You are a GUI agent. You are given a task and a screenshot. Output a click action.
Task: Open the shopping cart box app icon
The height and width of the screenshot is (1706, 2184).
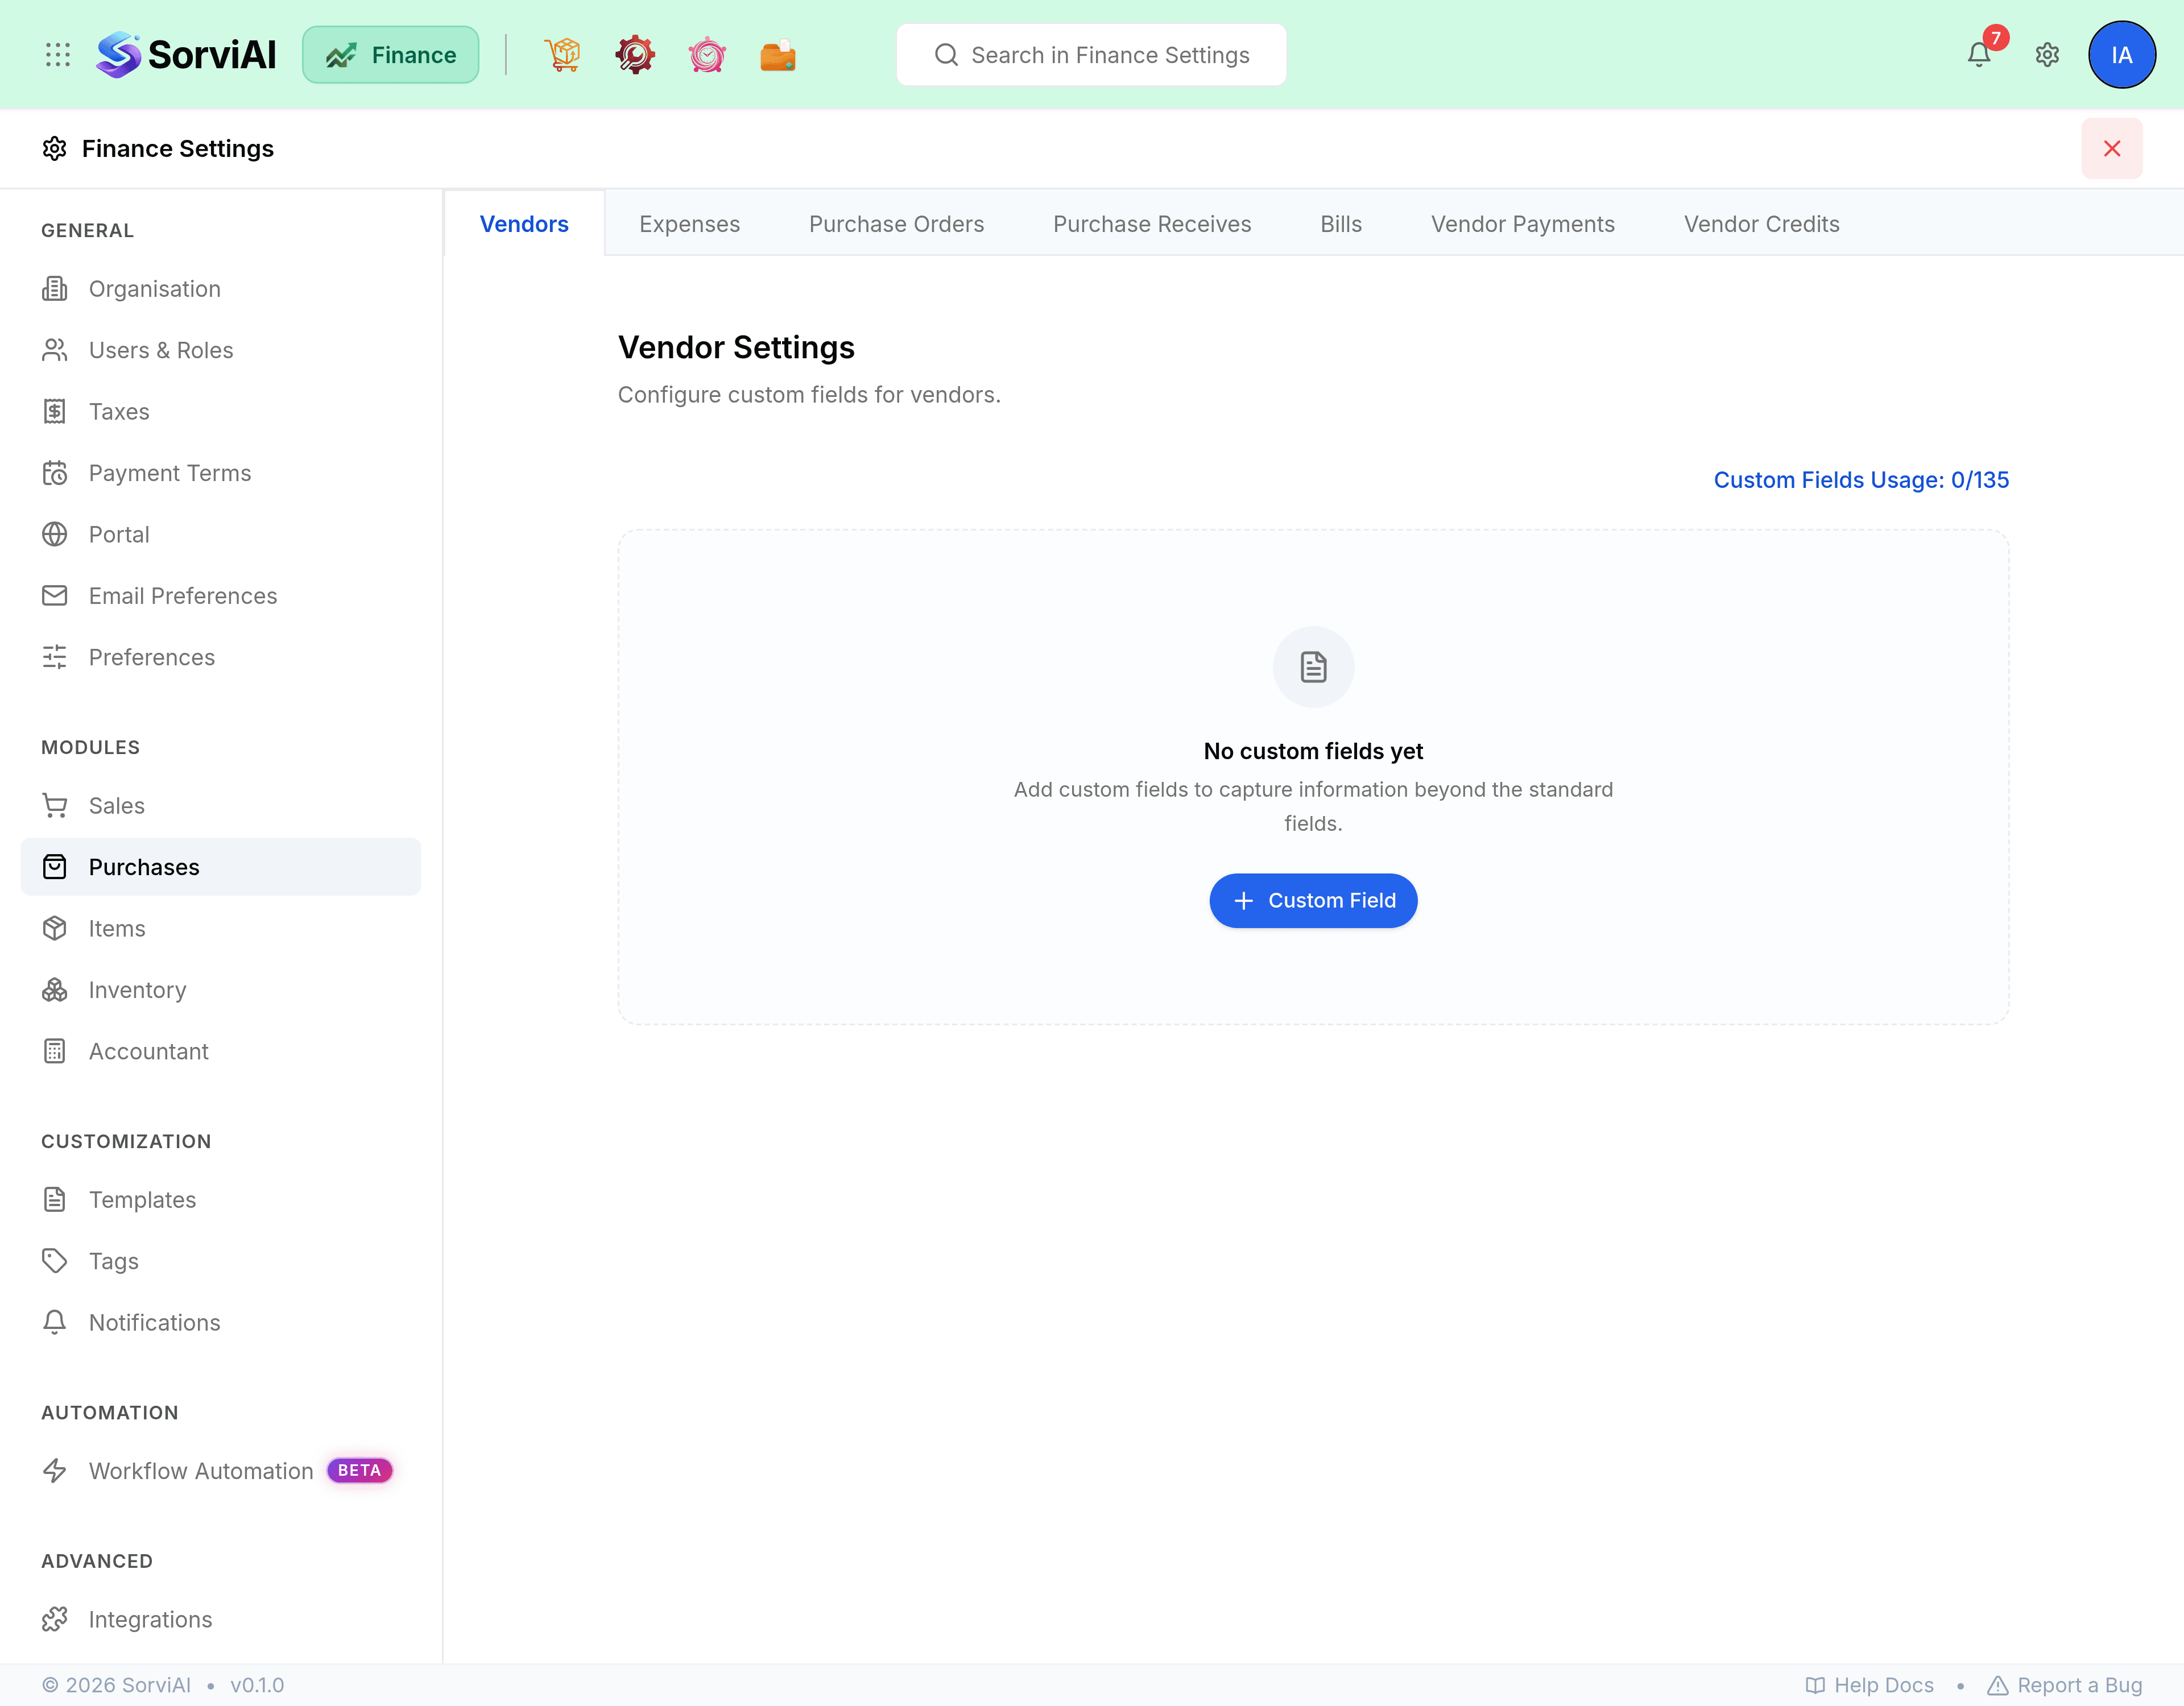coord(563,55)
